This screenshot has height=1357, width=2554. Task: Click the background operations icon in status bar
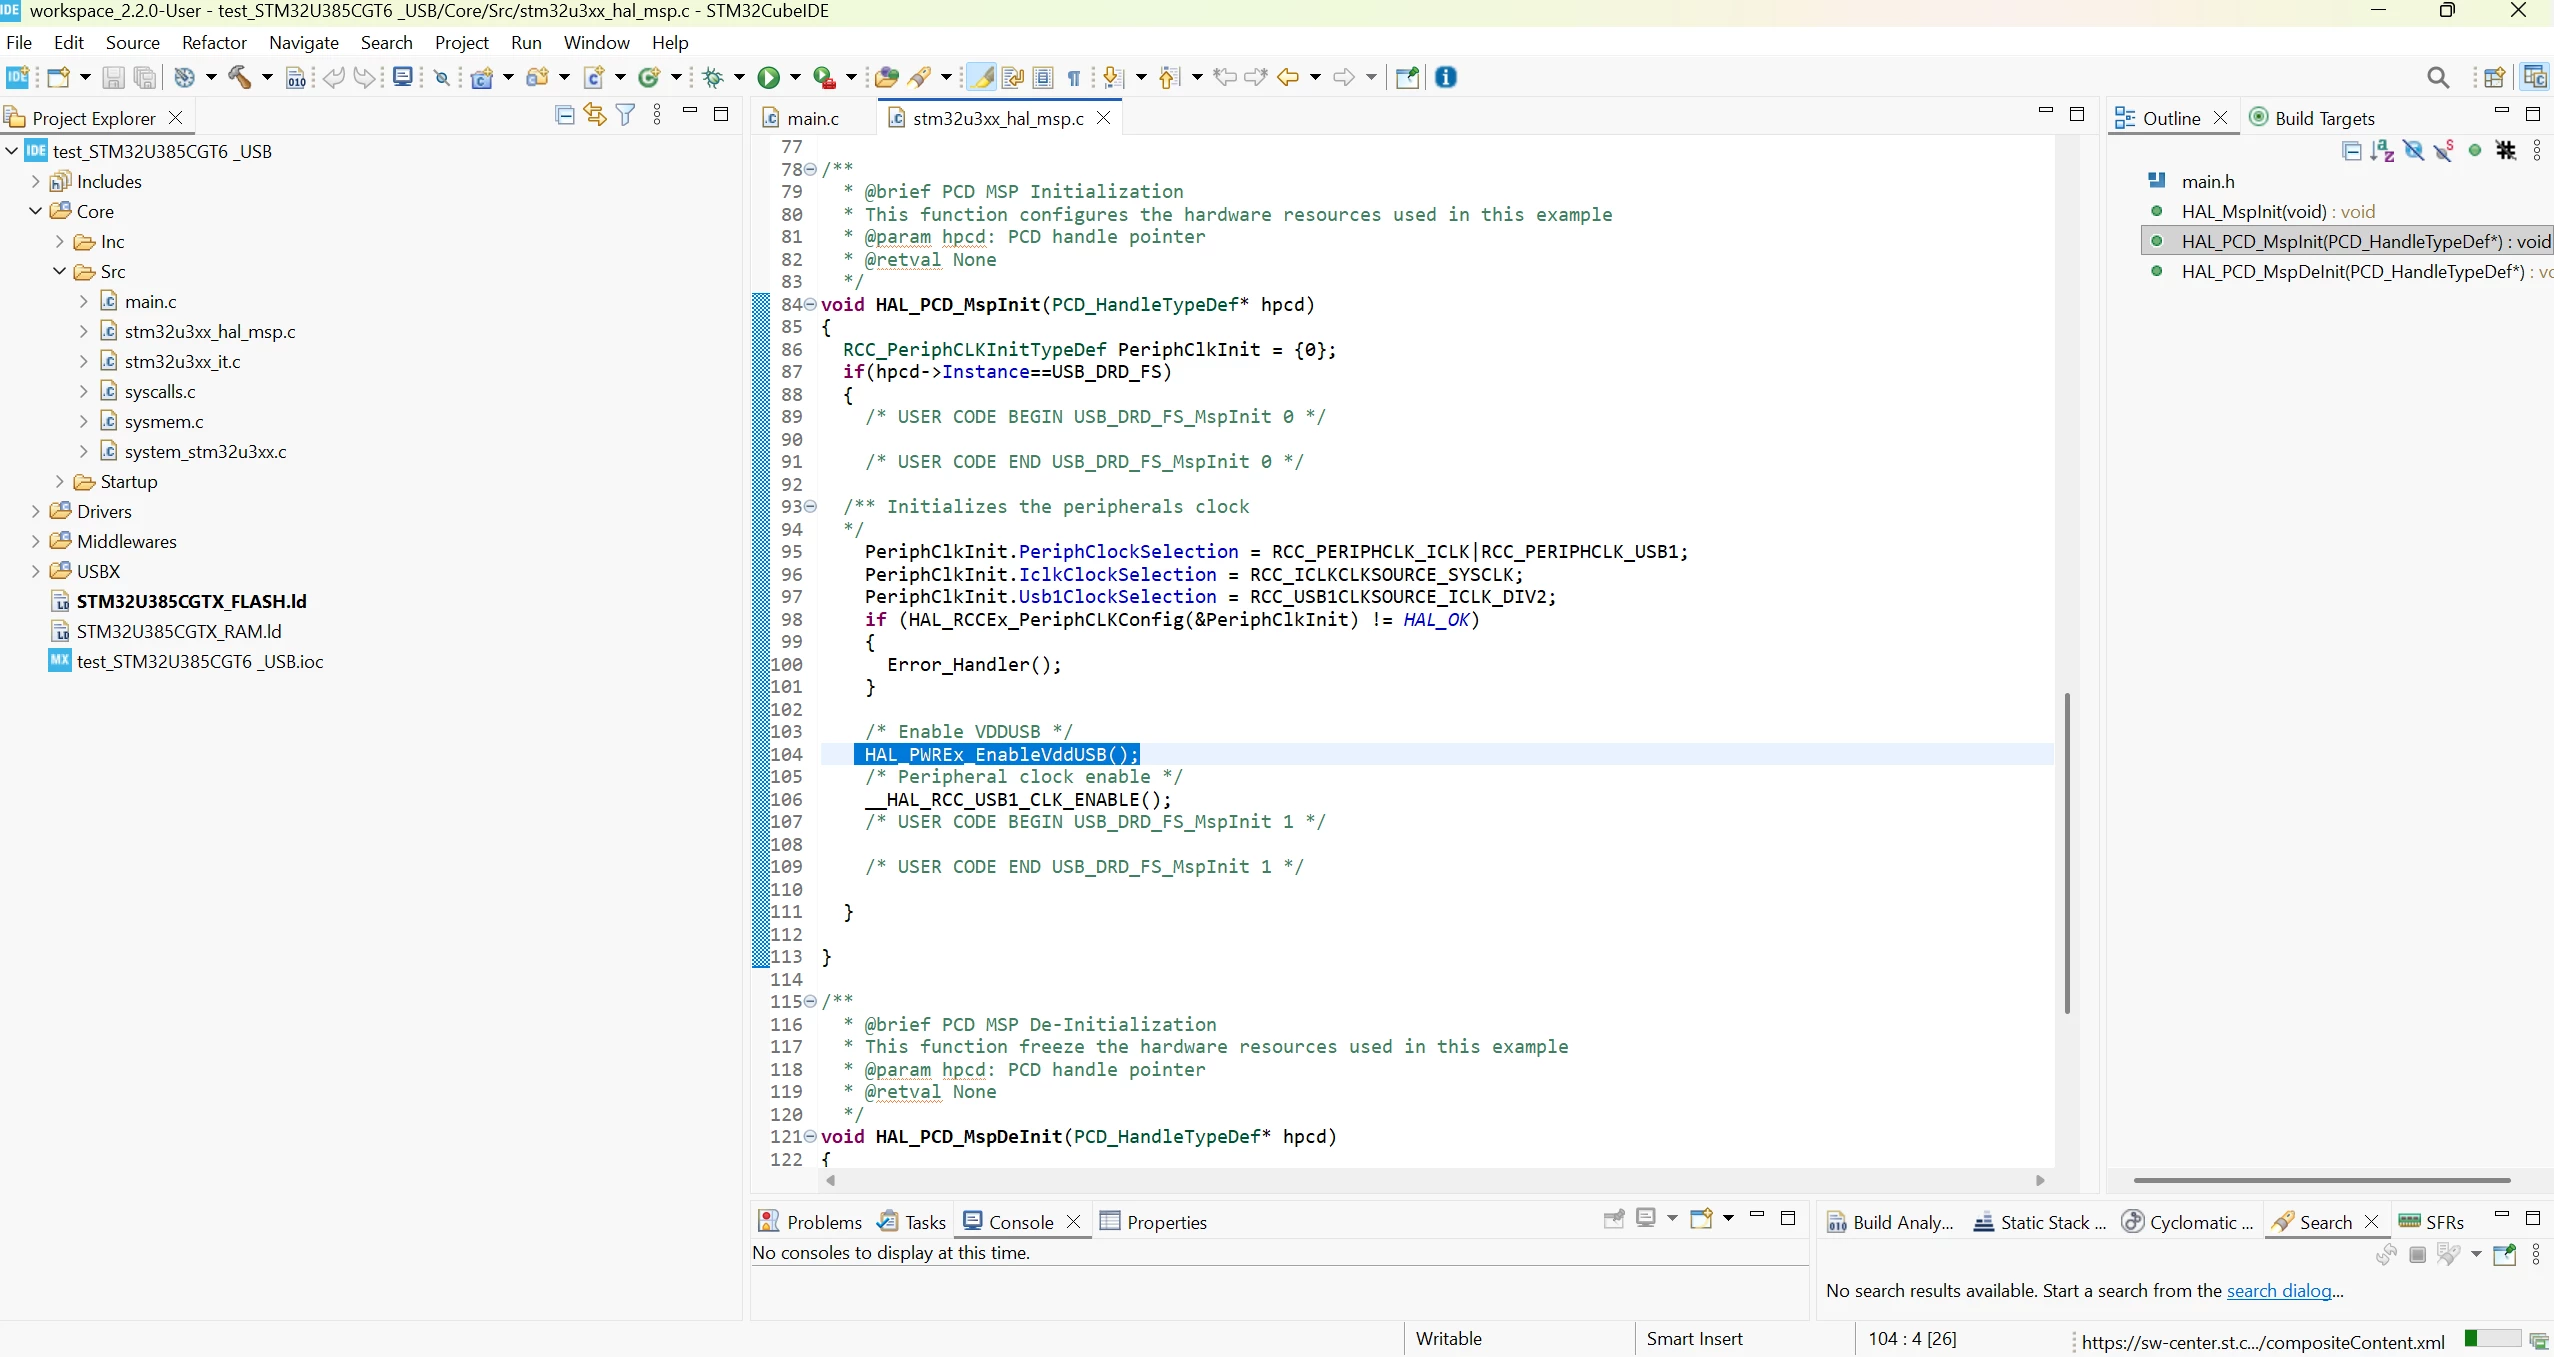pos(2538,1340)
